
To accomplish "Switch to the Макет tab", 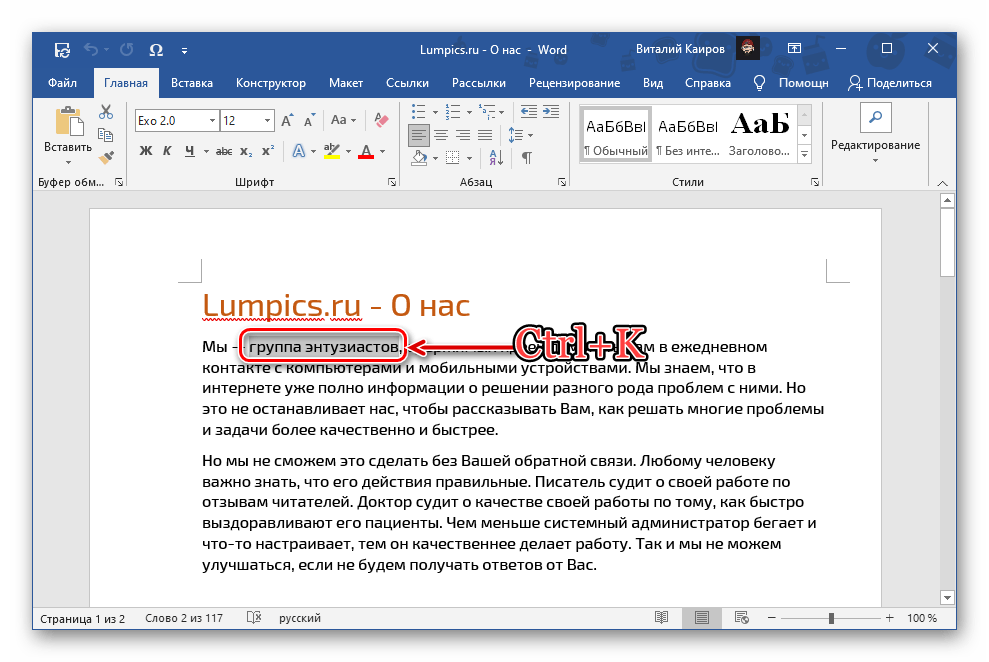I will (x=346, y=83).
